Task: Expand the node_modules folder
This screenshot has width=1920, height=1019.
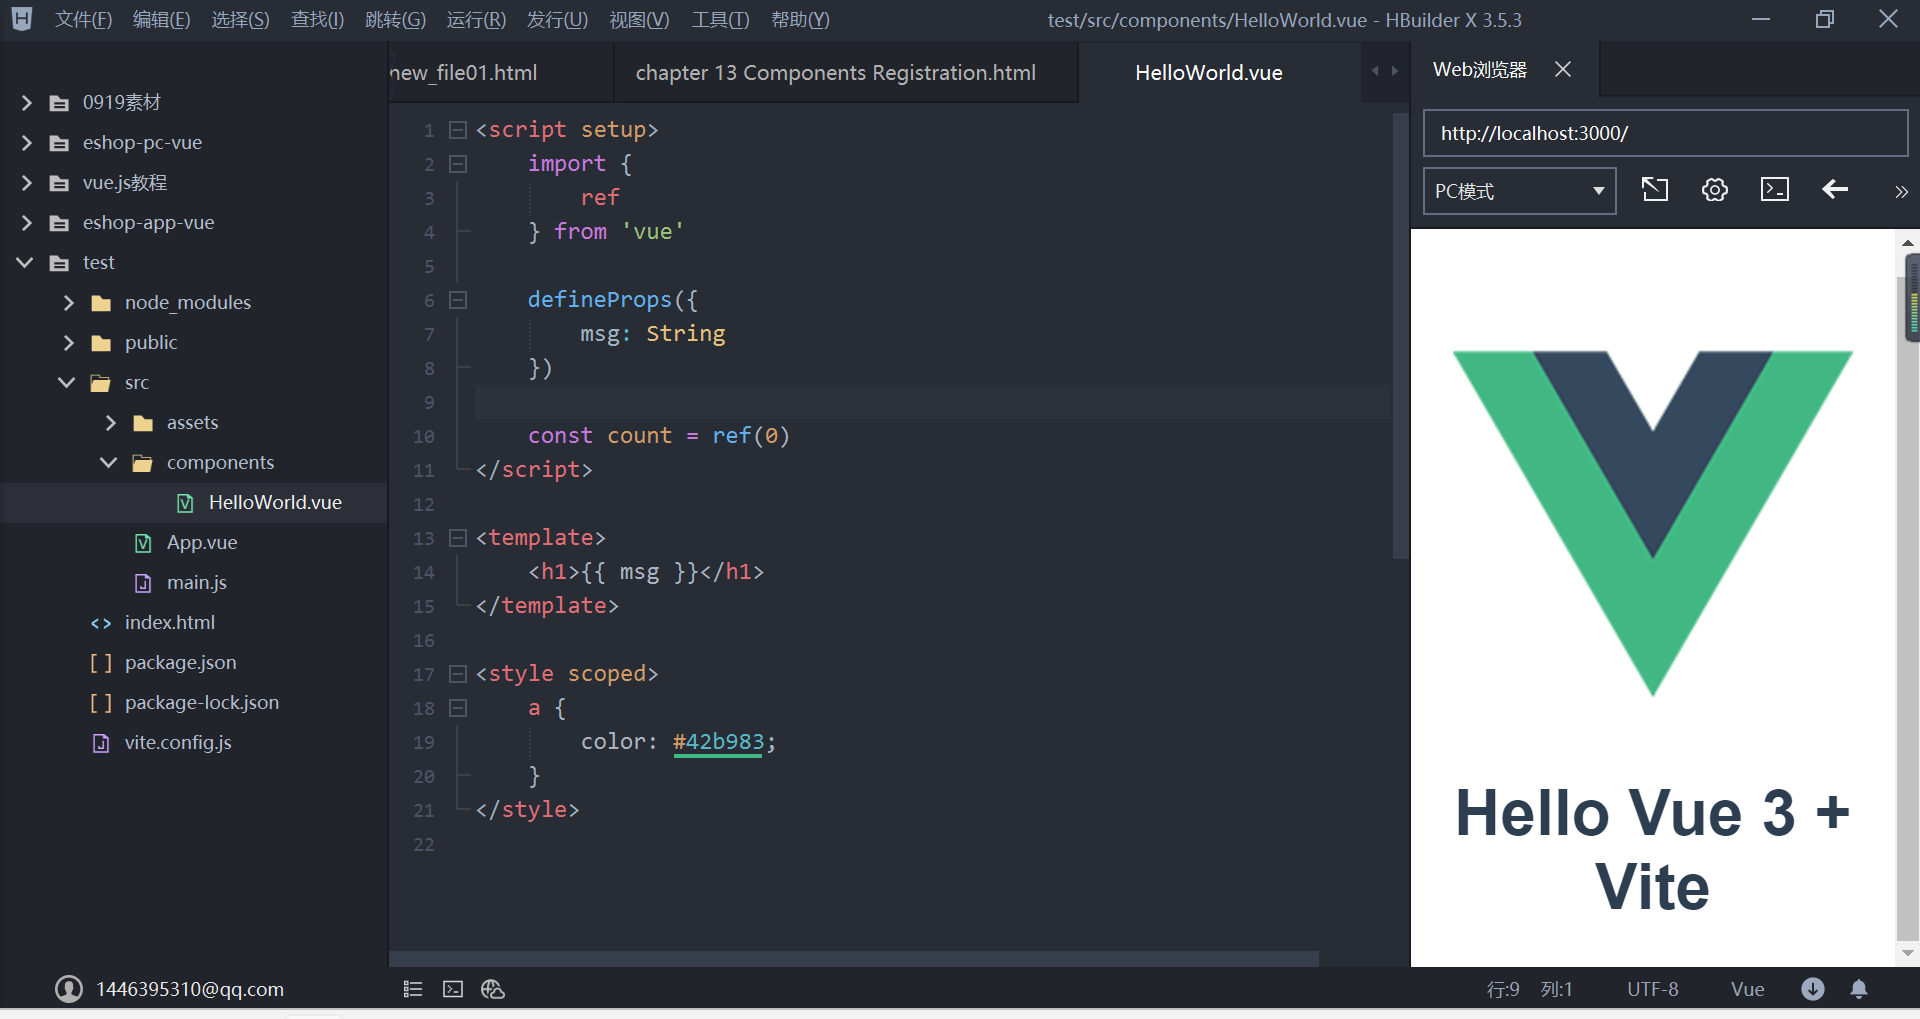Action: (x=69, y=303)
